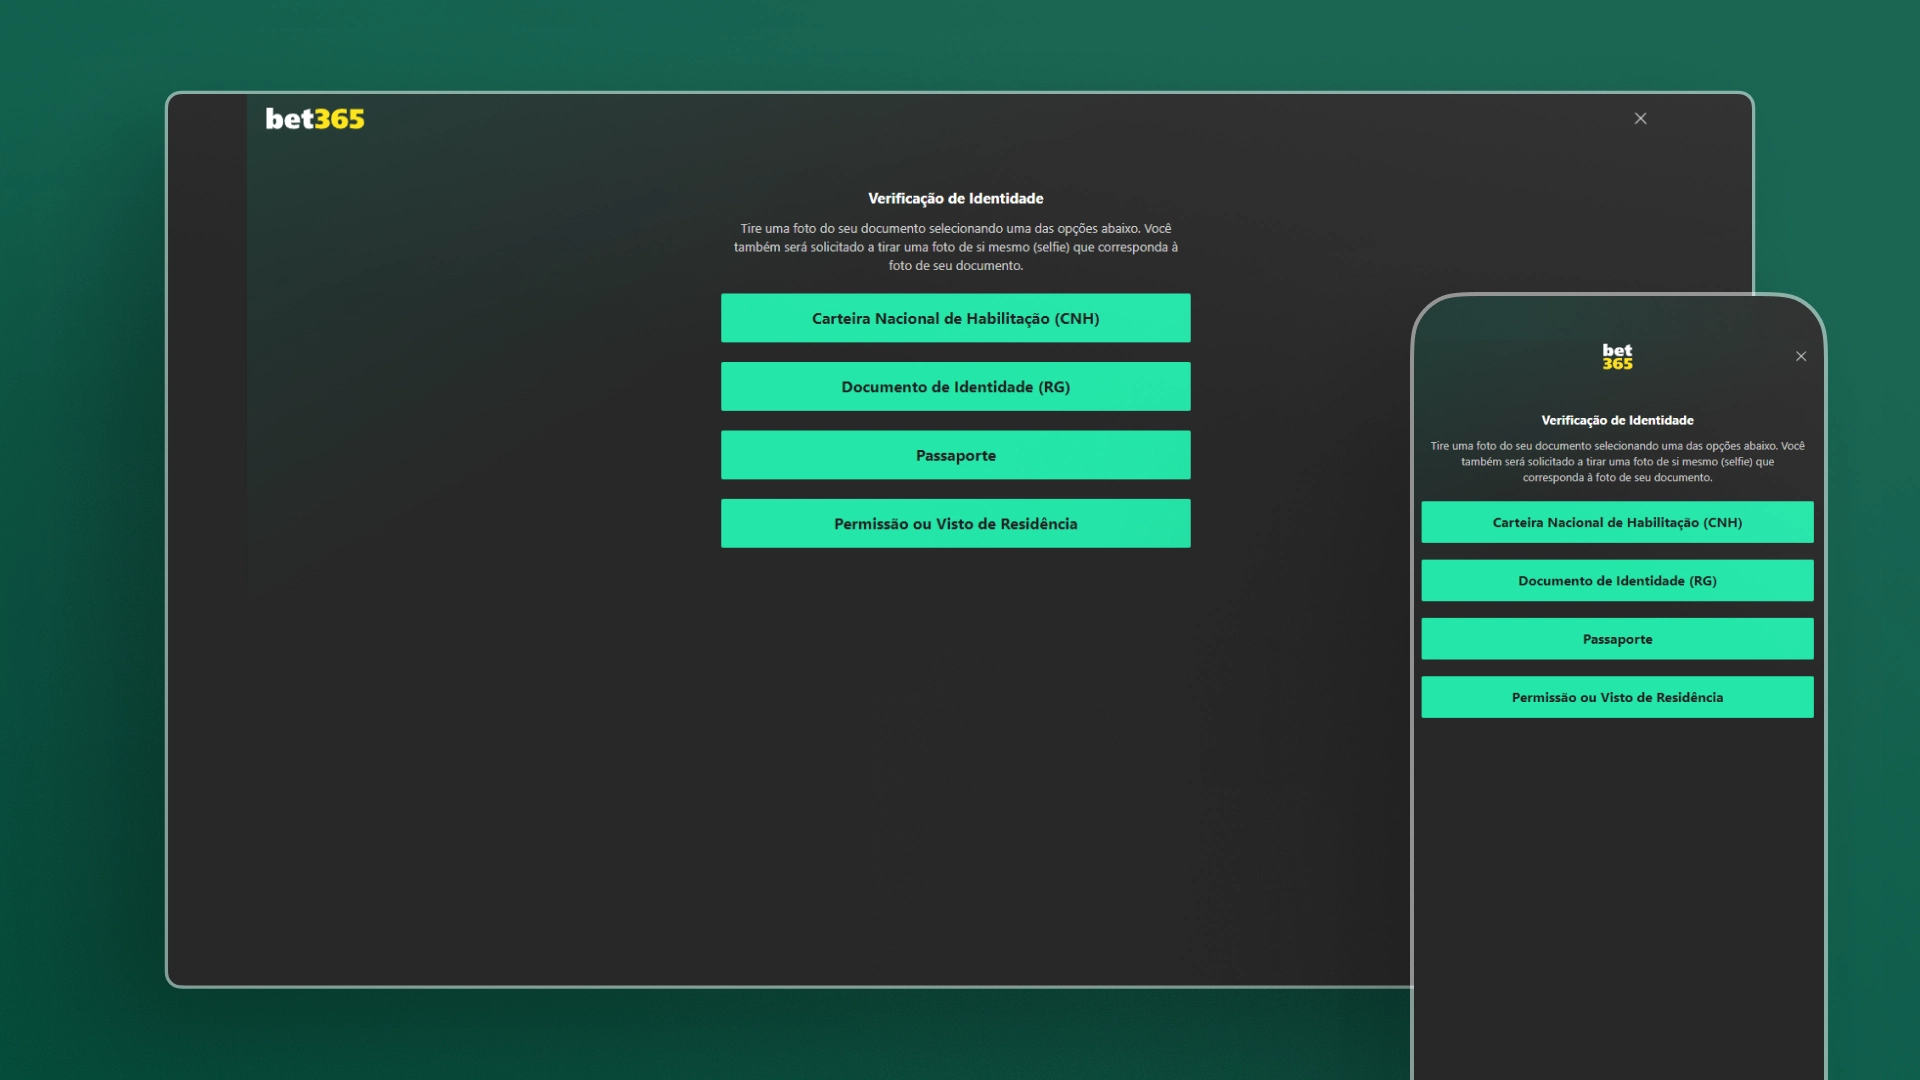The height and width of the screenshot is (1080, 1920).
Task: Choose Carteira Nacional de Habilitação (CNH) on mobile
Action: pos(1617,522)
